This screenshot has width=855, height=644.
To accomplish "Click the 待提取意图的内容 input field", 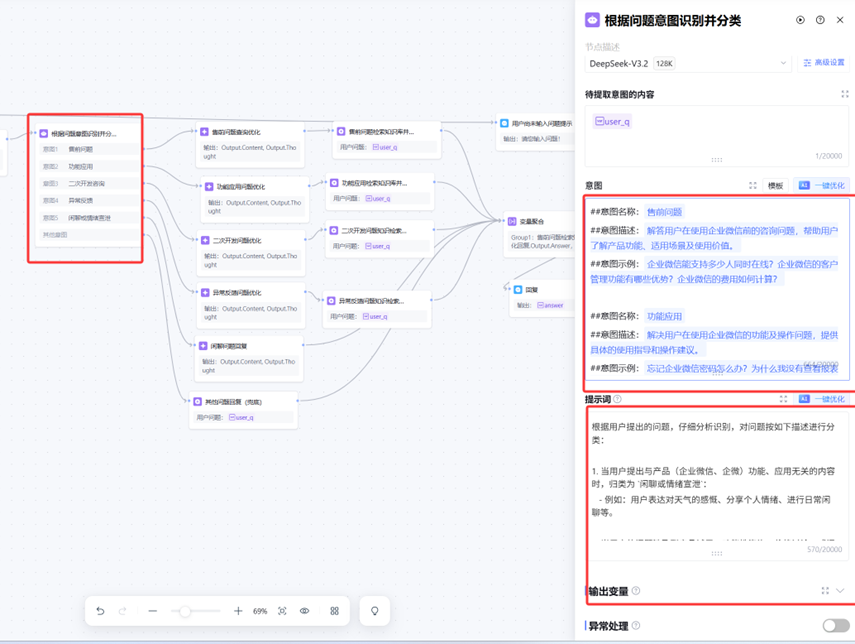I will tap(716, 135).
